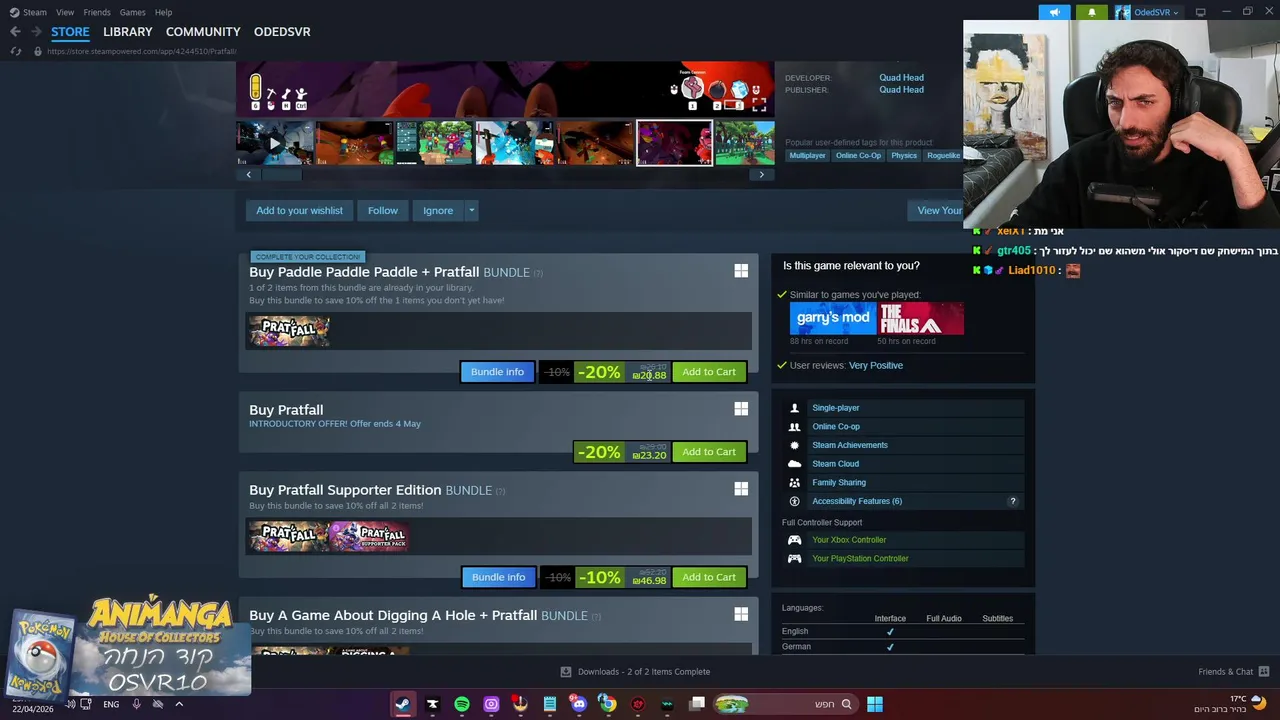Click the Pratfall Supporter Pack bundle image
This screenshot has height=720, width=1280.
click(x=368, y=536)
